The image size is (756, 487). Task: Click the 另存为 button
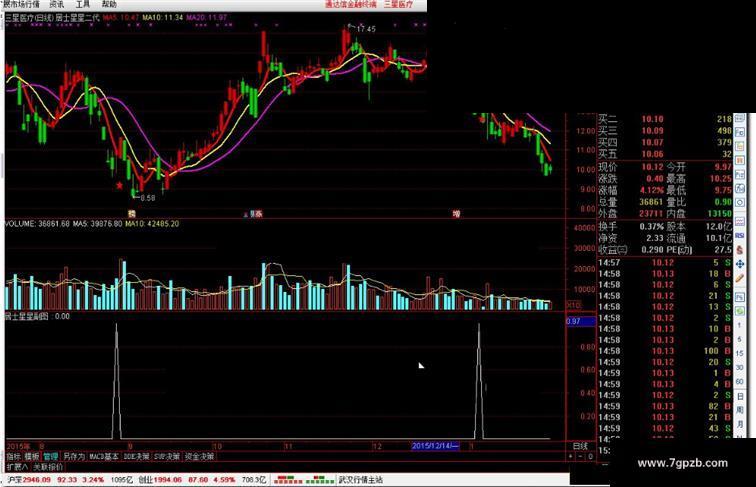tap(74, 456)
